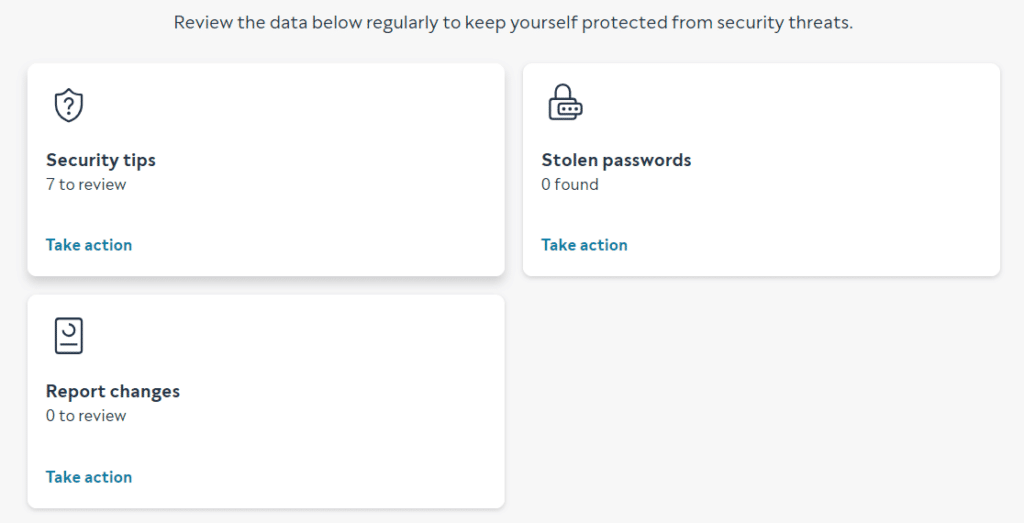1024x523 pixels.
Task: Select the Report changes heading
Action: coord(113,391)
